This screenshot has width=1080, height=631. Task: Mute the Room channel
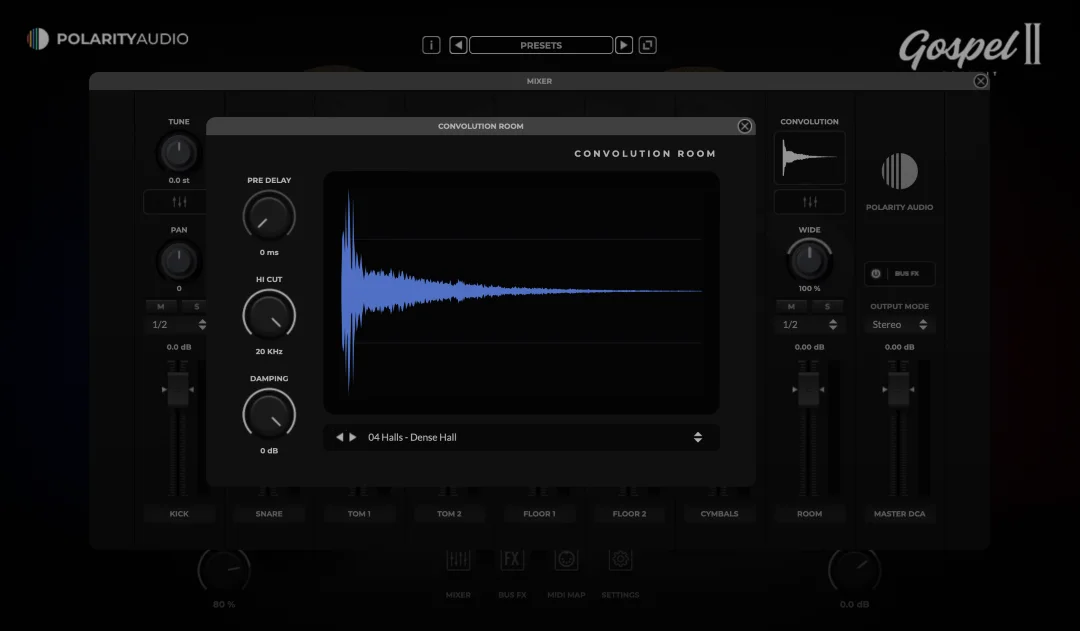(x=791, y=306)
